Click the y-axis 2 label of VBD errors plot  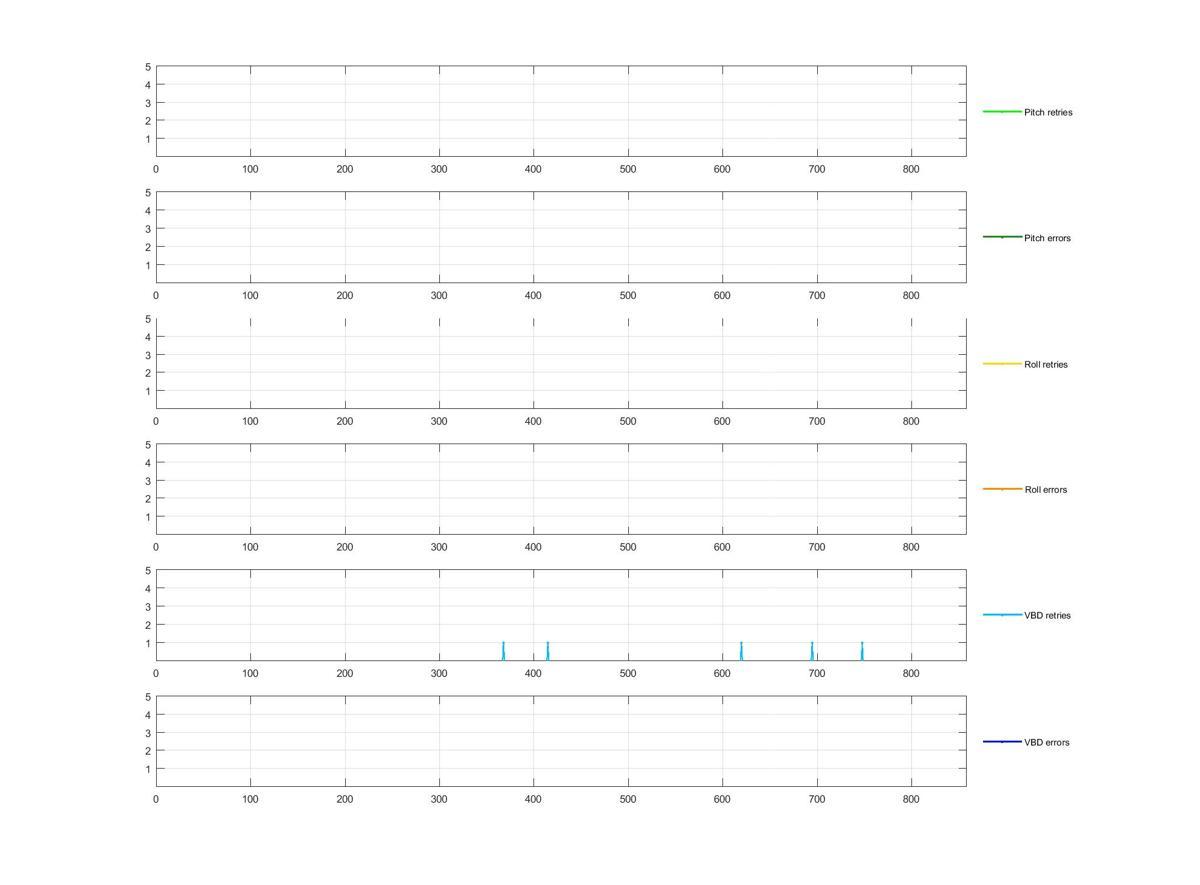click(x=147, y=751)
